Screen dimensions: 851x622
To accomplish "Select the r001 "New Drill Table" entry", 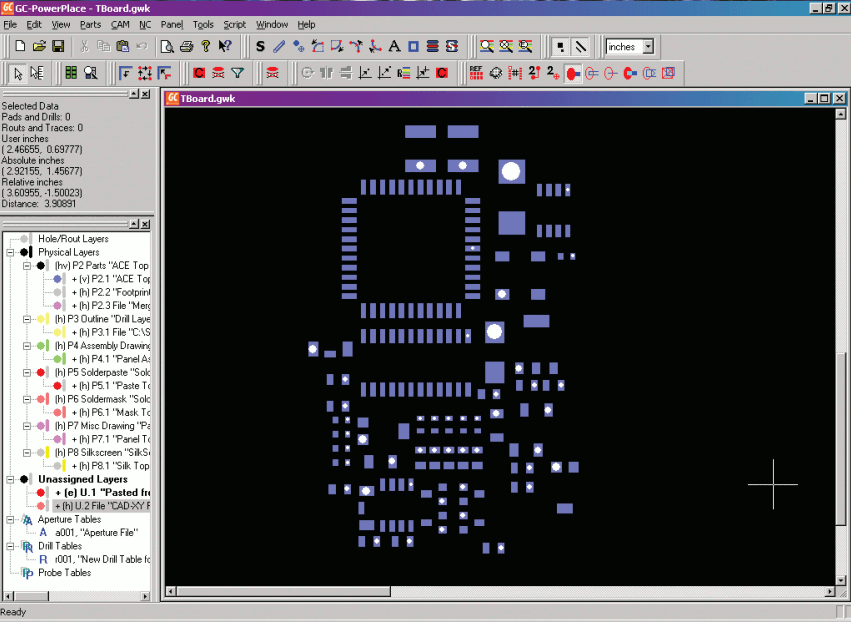I will [103, 560].
